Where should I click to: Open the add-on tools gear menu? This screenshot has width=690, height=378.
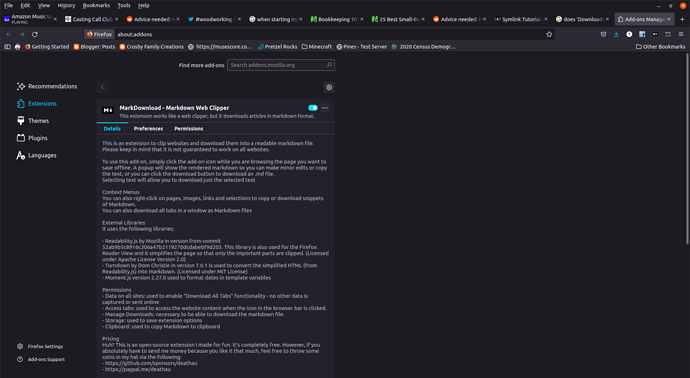329,87
